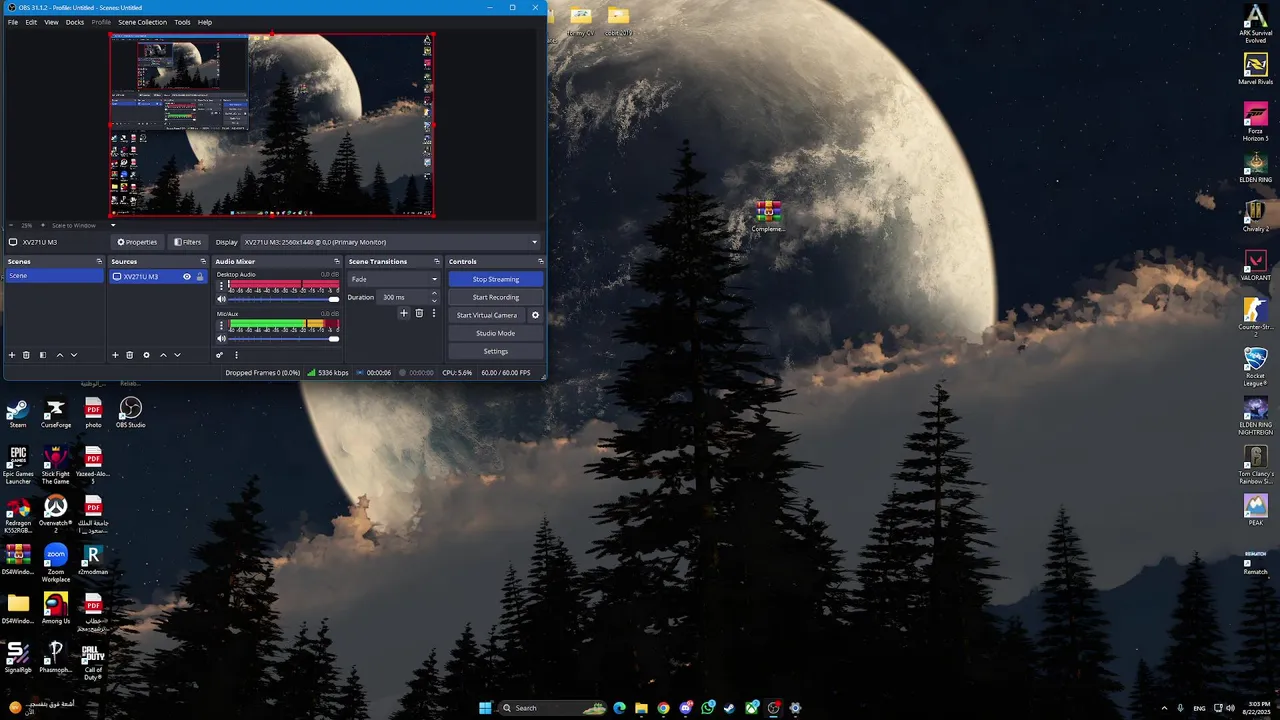This screenshot has height=720, width=1280.
Task: Open the Zoom Workplace desktop shortcut
Action: click(55, 563)
